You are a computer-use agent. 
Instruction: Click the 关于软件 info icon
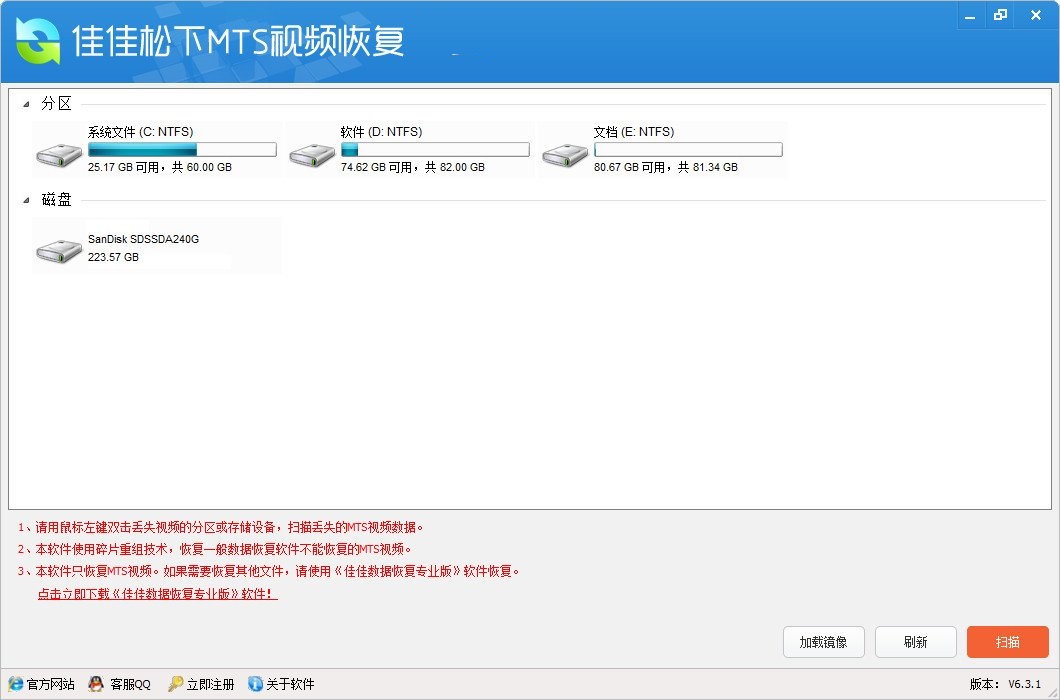pos(255,684)
